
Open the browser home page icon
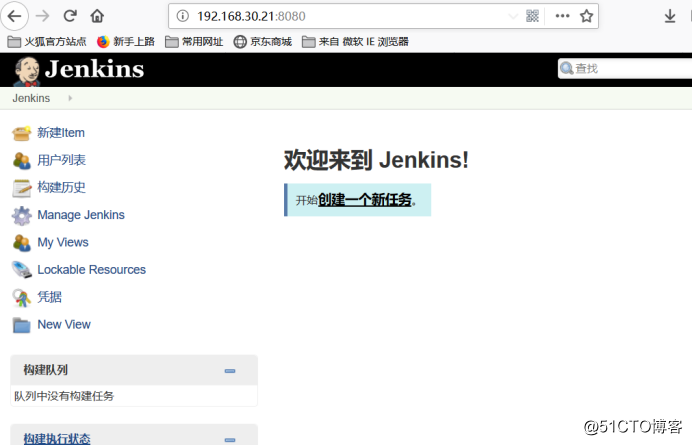coord(97,16)
